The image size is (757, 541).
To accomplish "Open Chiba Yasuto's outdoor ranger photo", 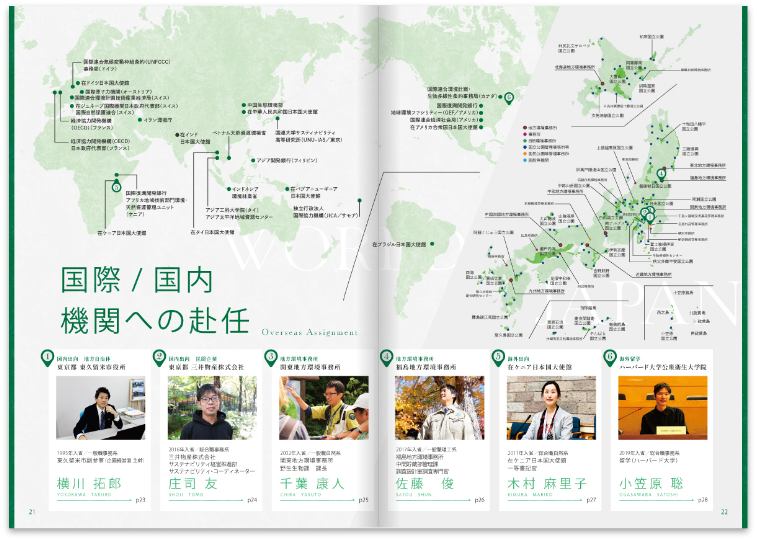I will 324,408.
